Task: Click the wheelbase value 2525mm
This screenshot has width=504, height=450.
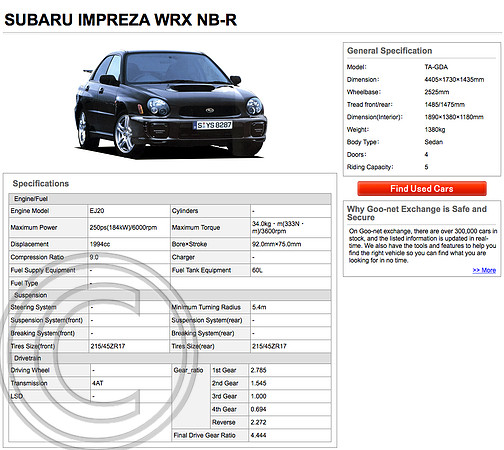Action: coord(437,92)
